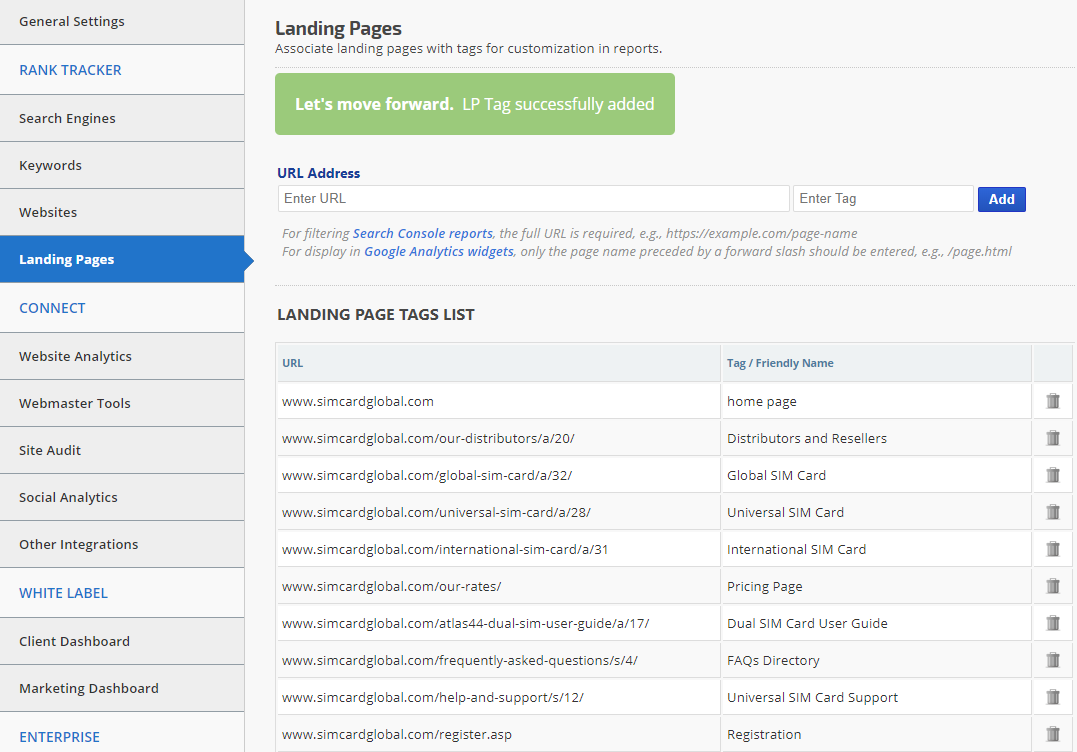Remove the Global SIM Card tag row

(1052, 475)
